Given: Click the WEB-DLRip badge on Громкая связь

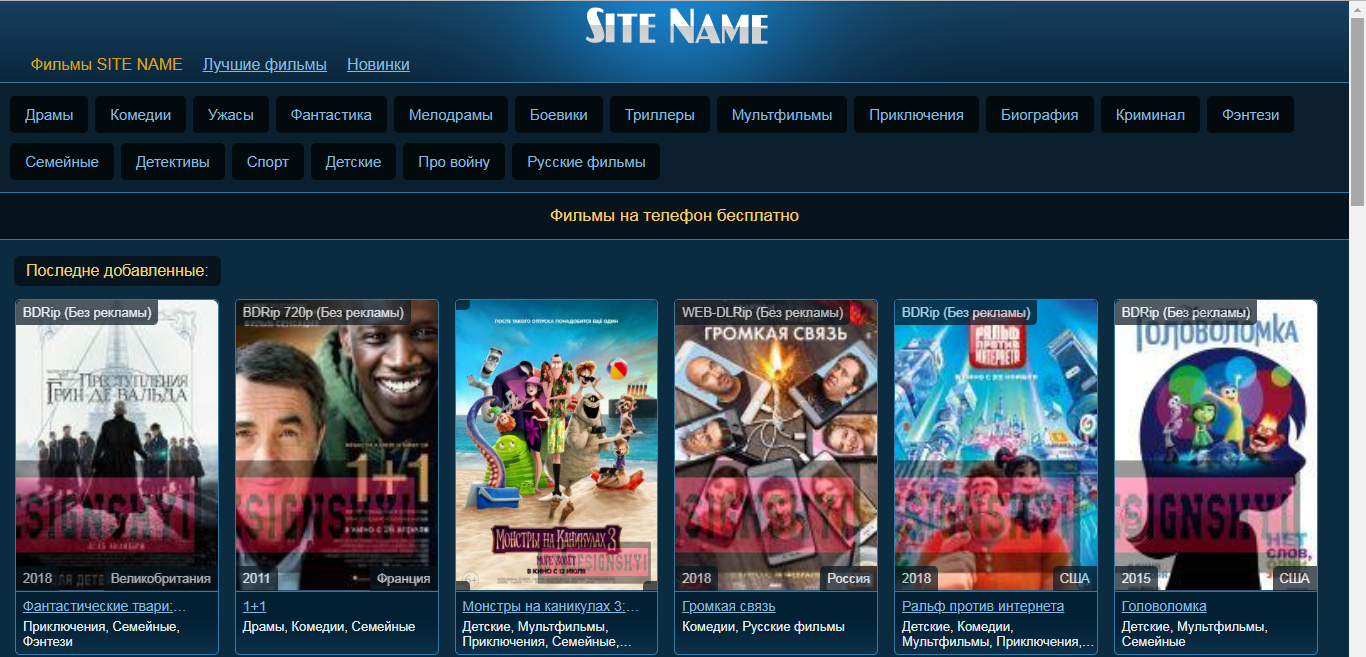Looking at the screenshot, I should coord(762,312).
